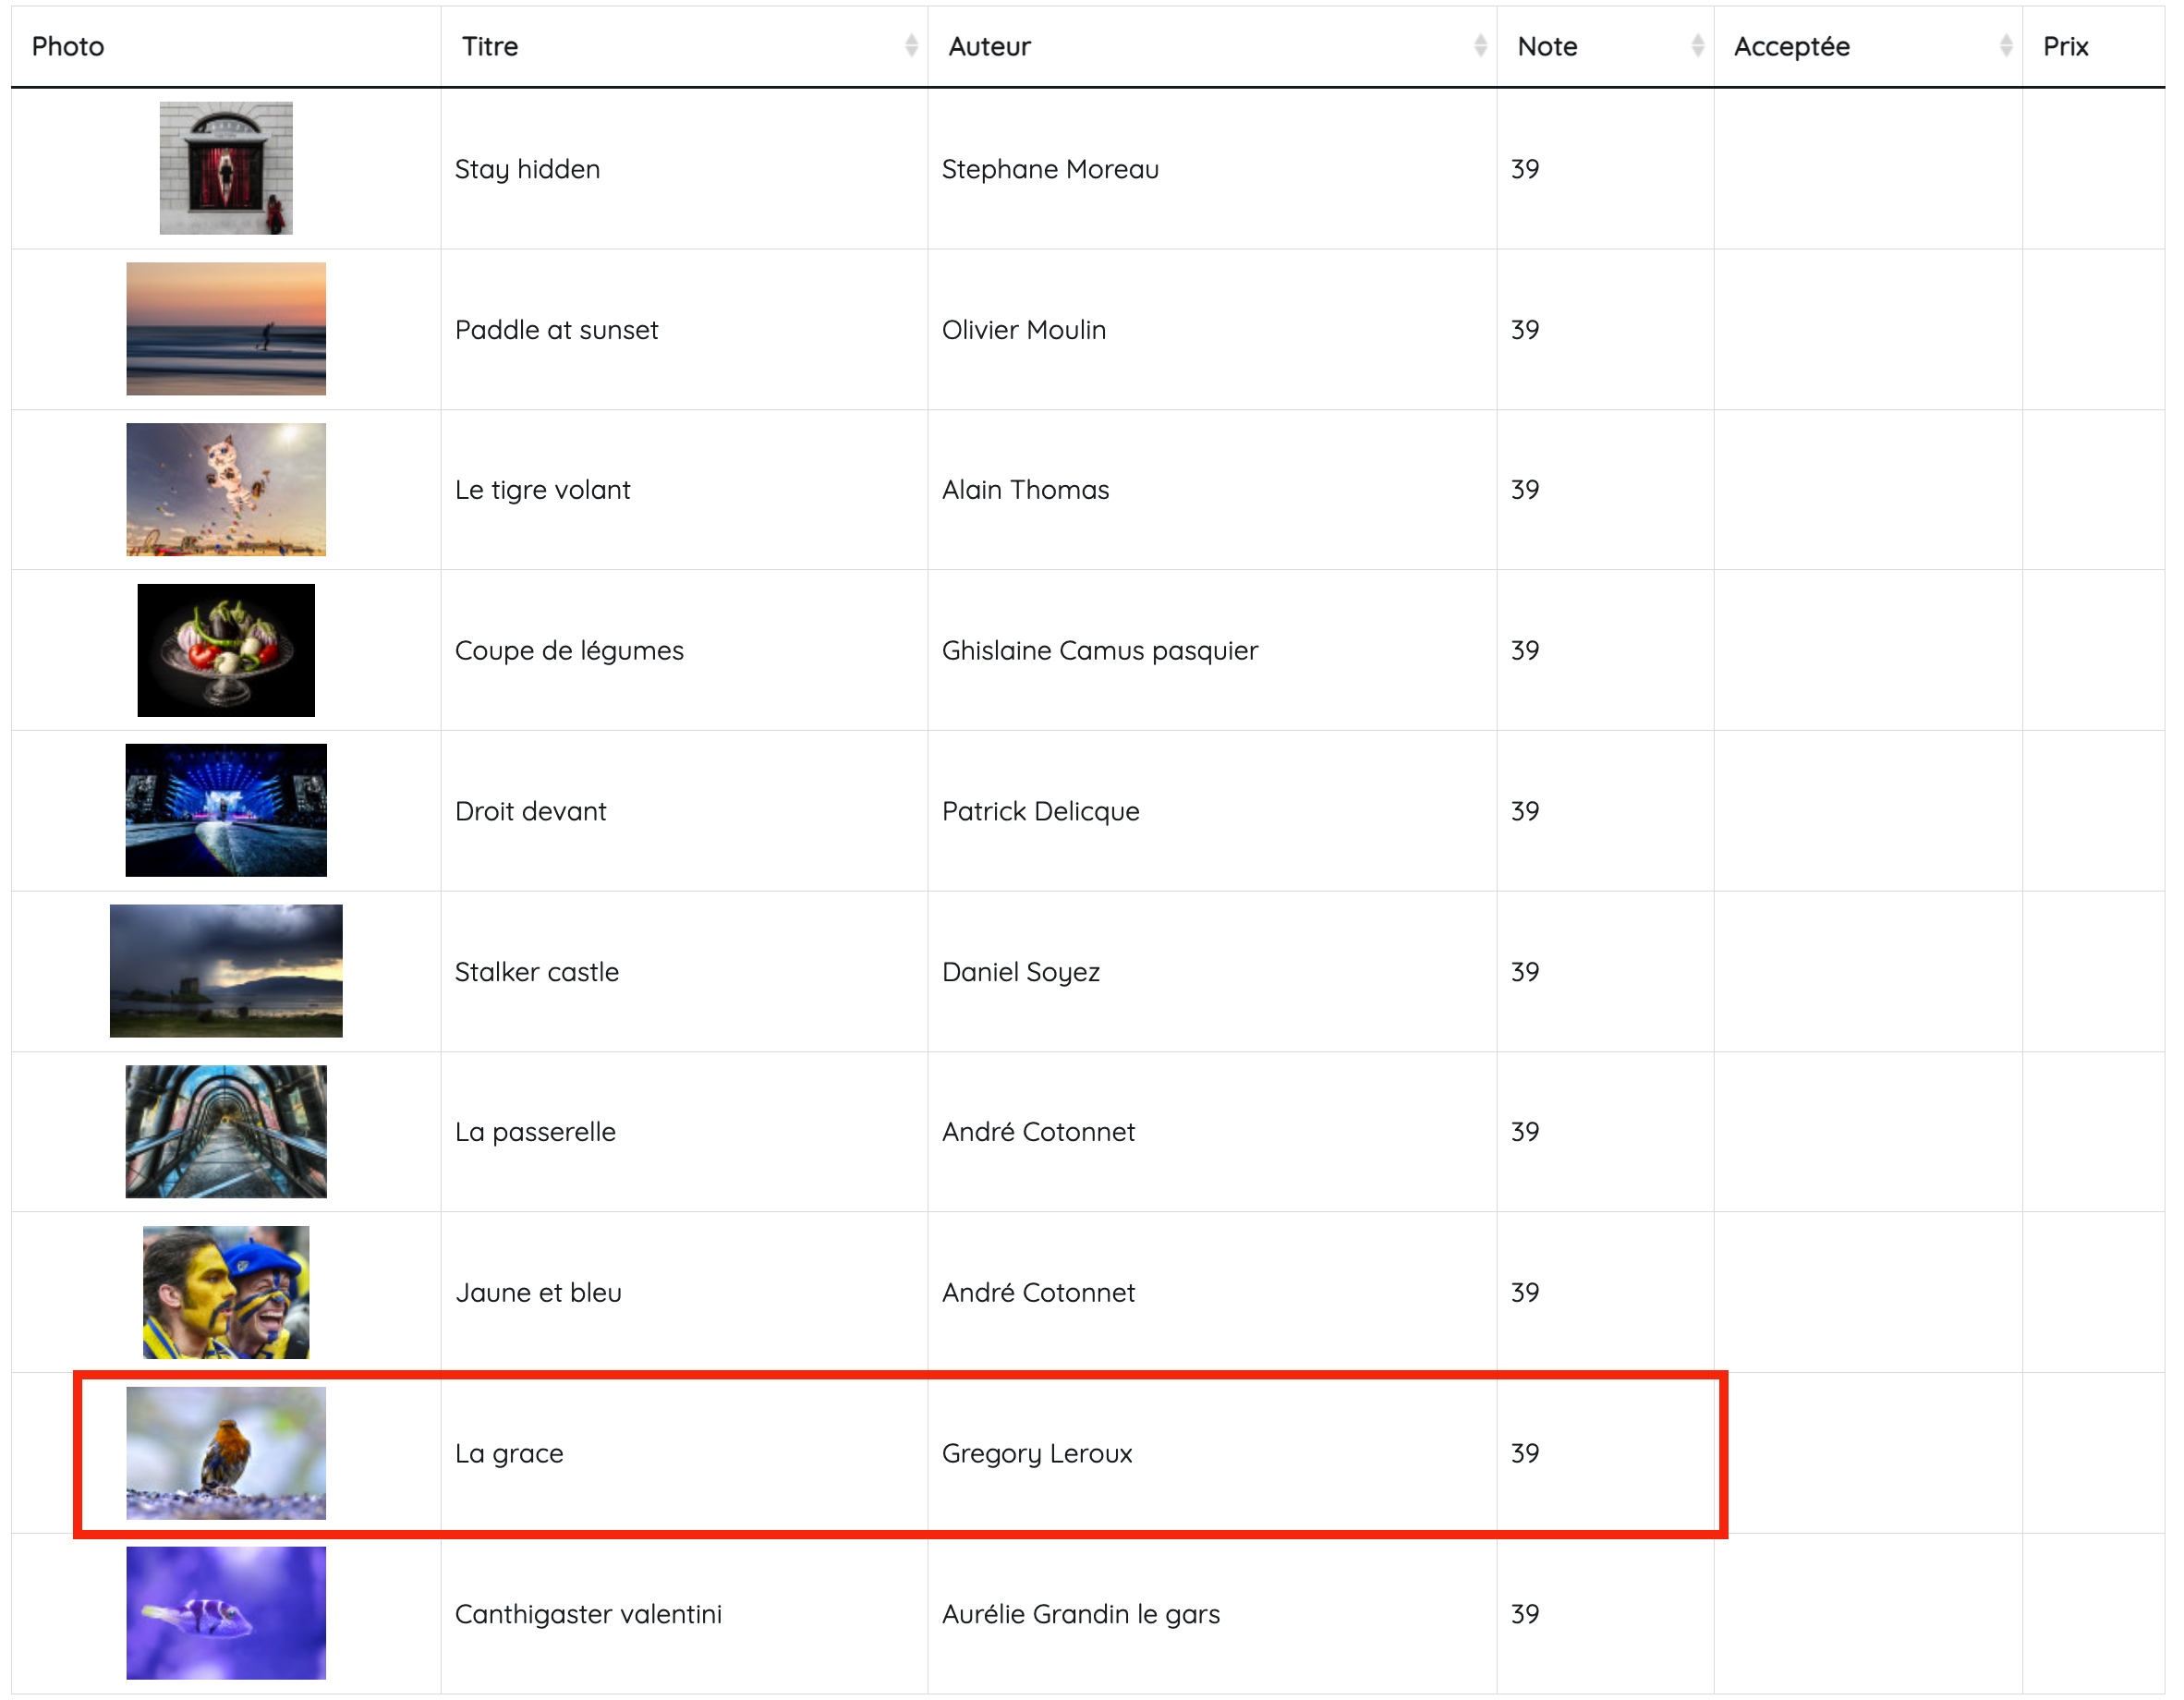Screen dimensions: 2184x1700
Task: Open the Coupe de légumes thumbnail
Action: 226,650
